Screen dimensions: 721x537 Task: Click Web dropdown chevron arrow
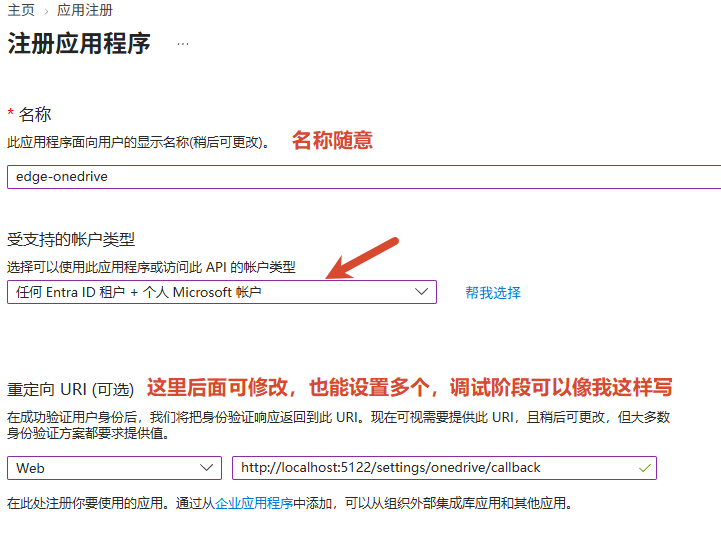tap(206, 468)
